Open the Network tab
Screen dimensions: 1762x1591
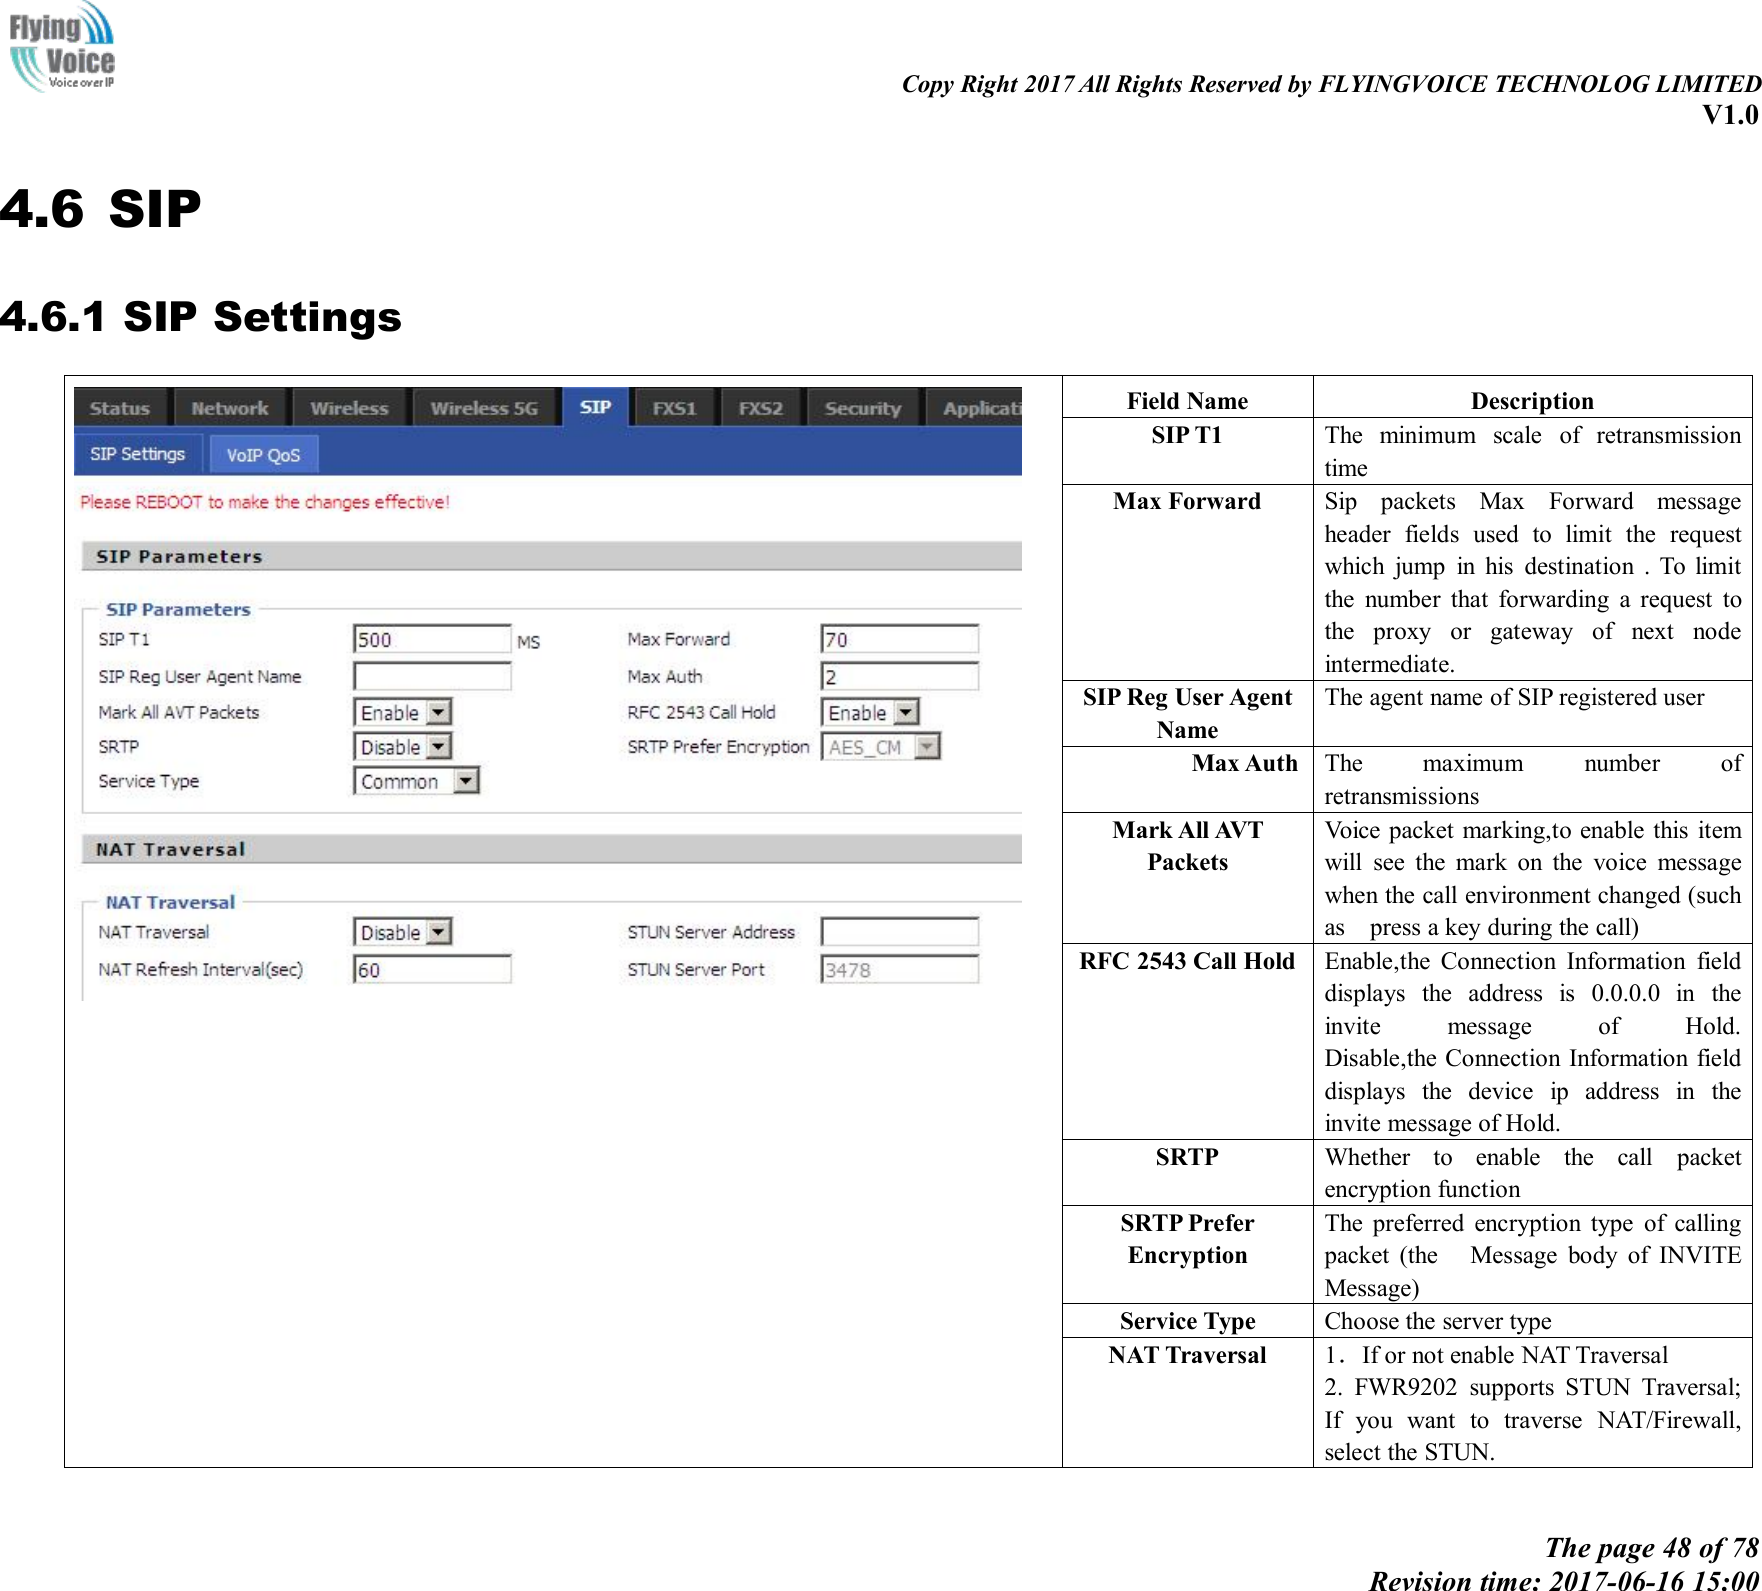tap(229, 407)
